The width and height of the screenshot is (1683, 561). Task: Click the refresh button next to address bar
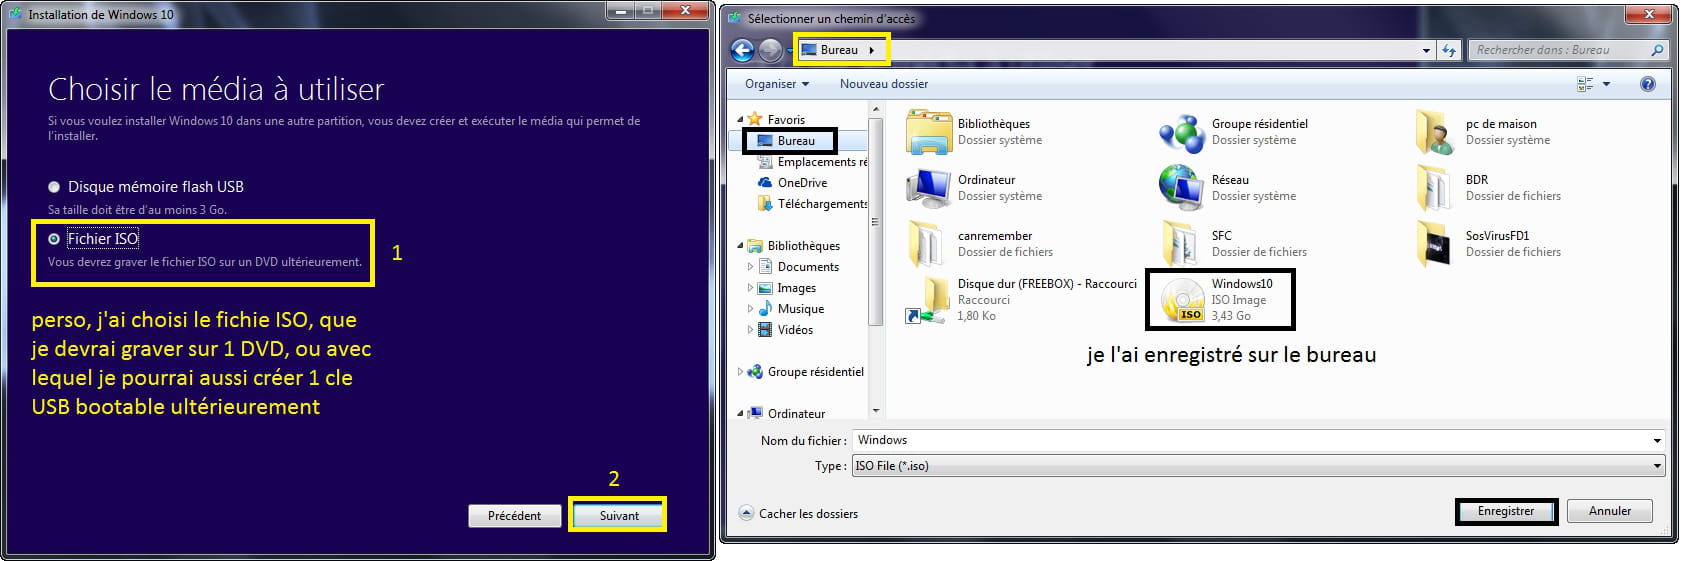point(1448,50)
